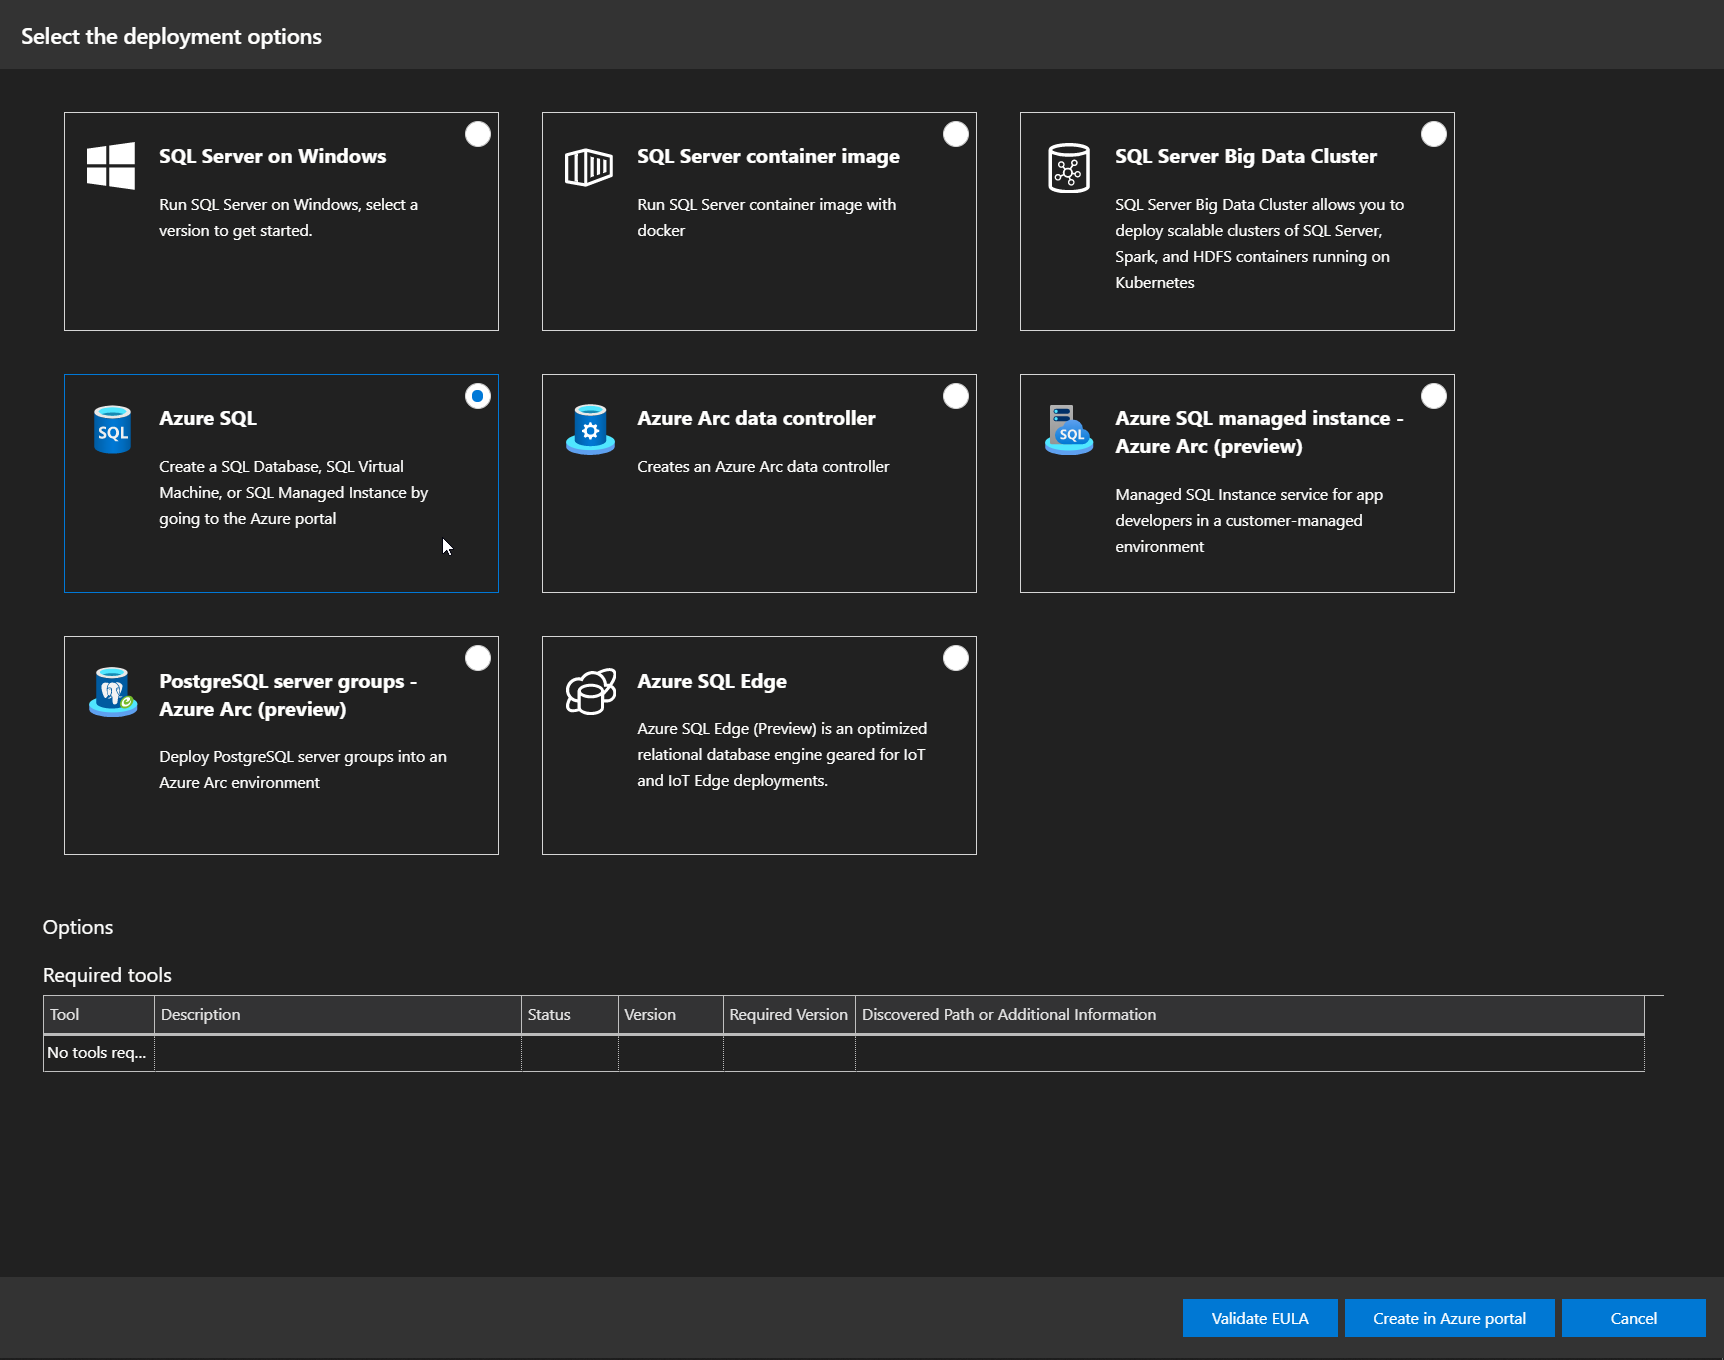Screen dimensions: 1724x1360
Task: Click the PostgreSQL server groups icon
Action: [112, 692]
